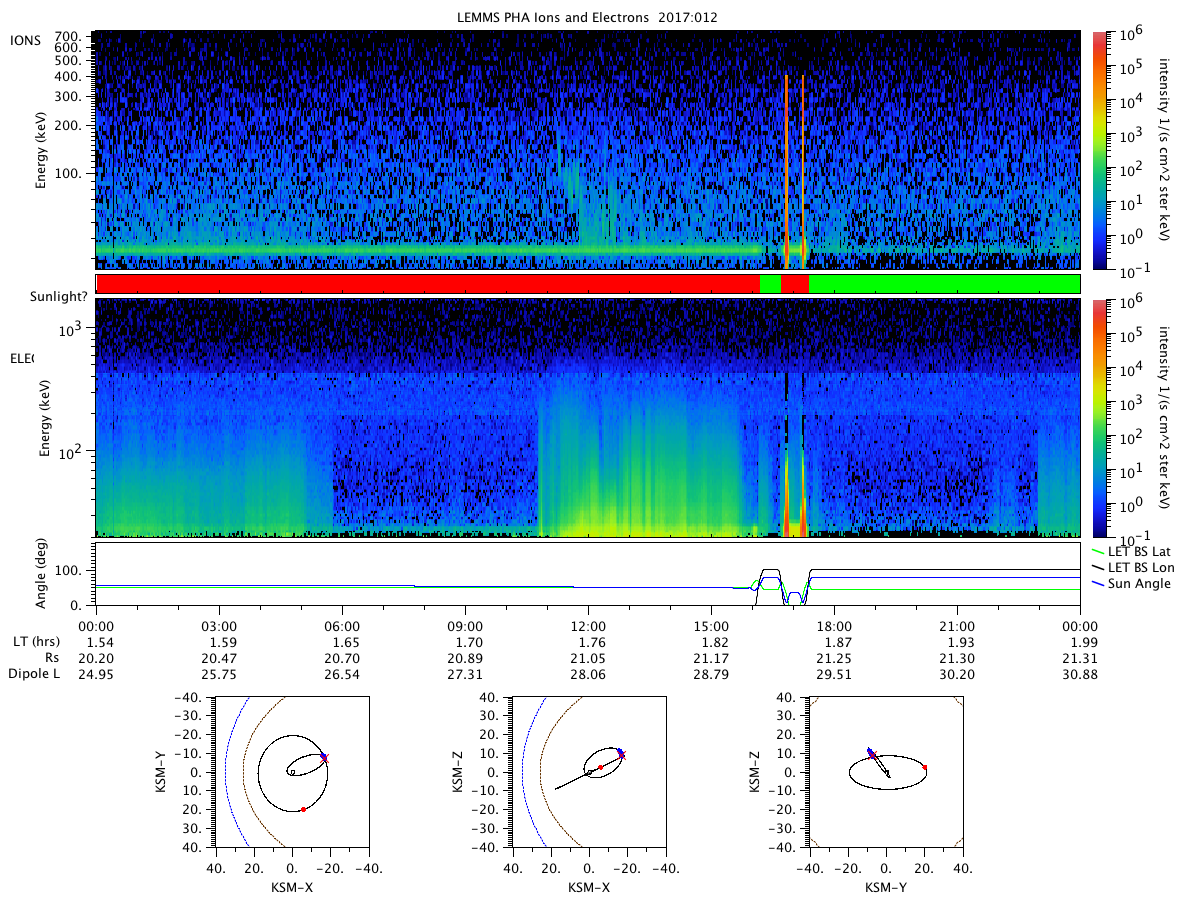This screenshot has width=1200, height=900.
Task: Select the Sun Angle legend entry
Action: 1130,583
